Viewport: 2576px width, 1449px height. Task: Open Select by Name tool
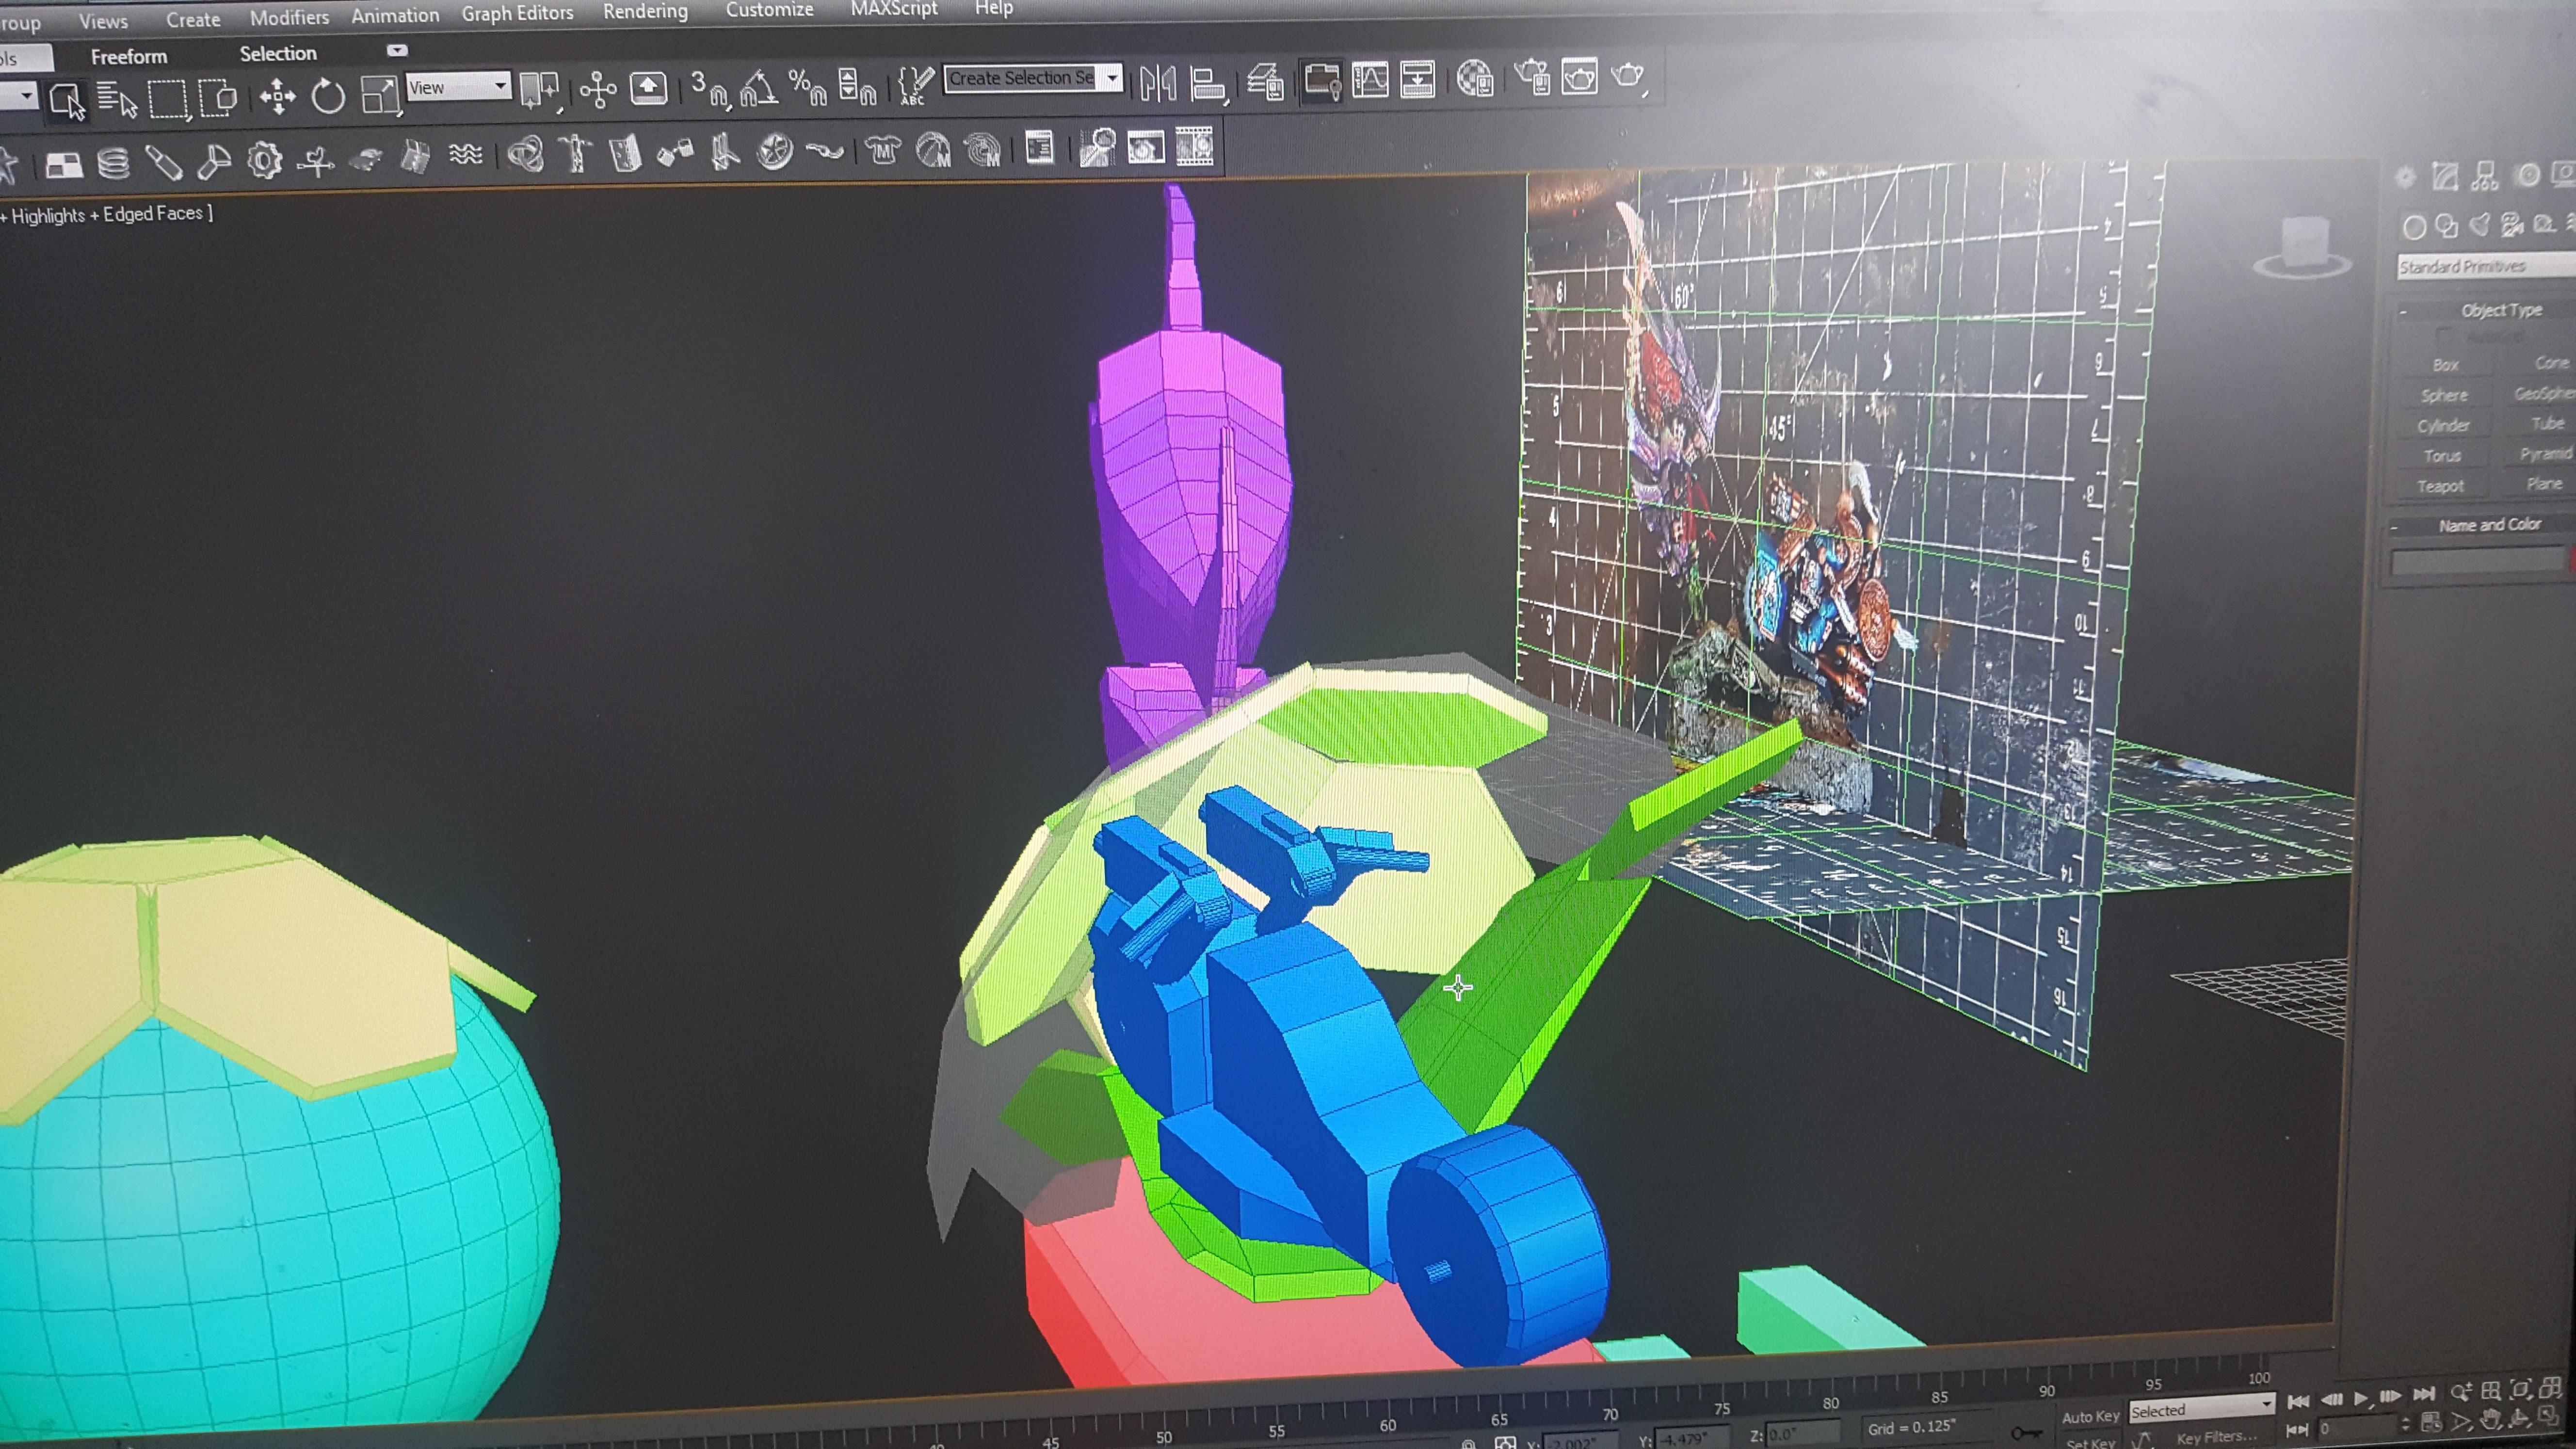pyautogui.click(x=118, y=101)
